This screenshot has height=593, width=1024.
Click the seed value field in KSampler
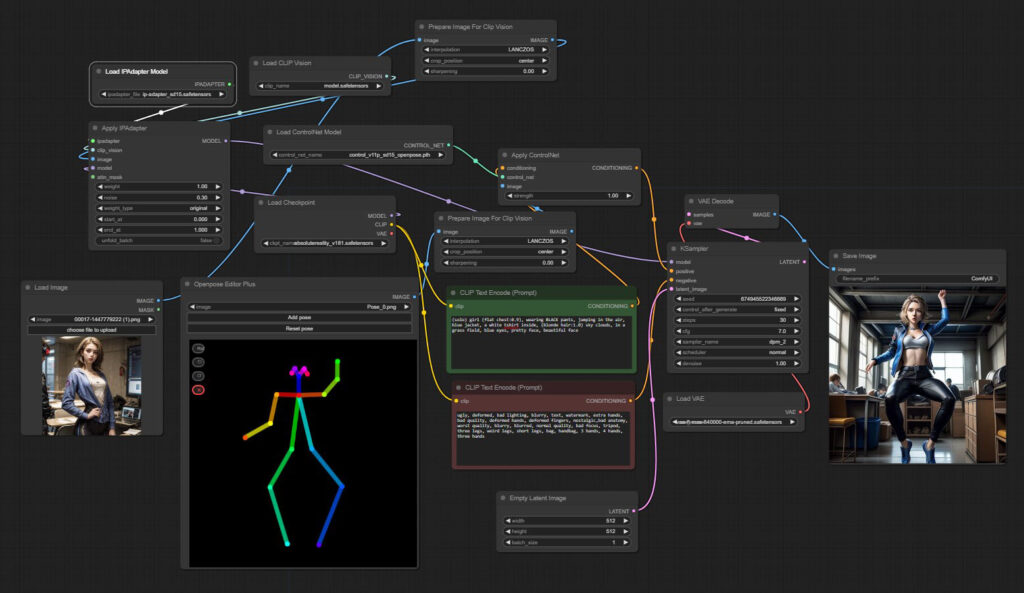737,299
